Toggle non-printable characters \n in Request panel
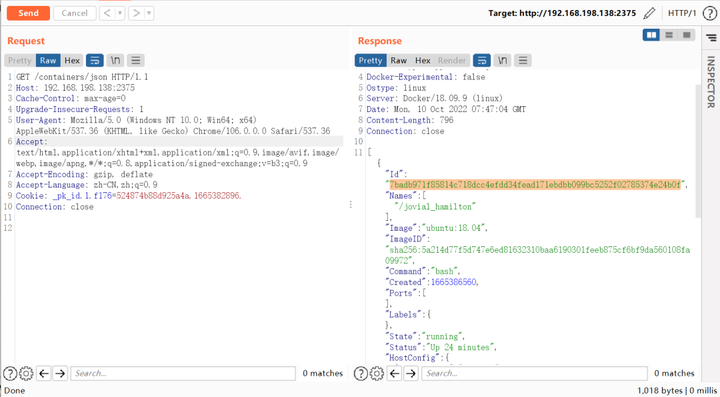The width and height of the screenshot is (720, 397). 115,60
